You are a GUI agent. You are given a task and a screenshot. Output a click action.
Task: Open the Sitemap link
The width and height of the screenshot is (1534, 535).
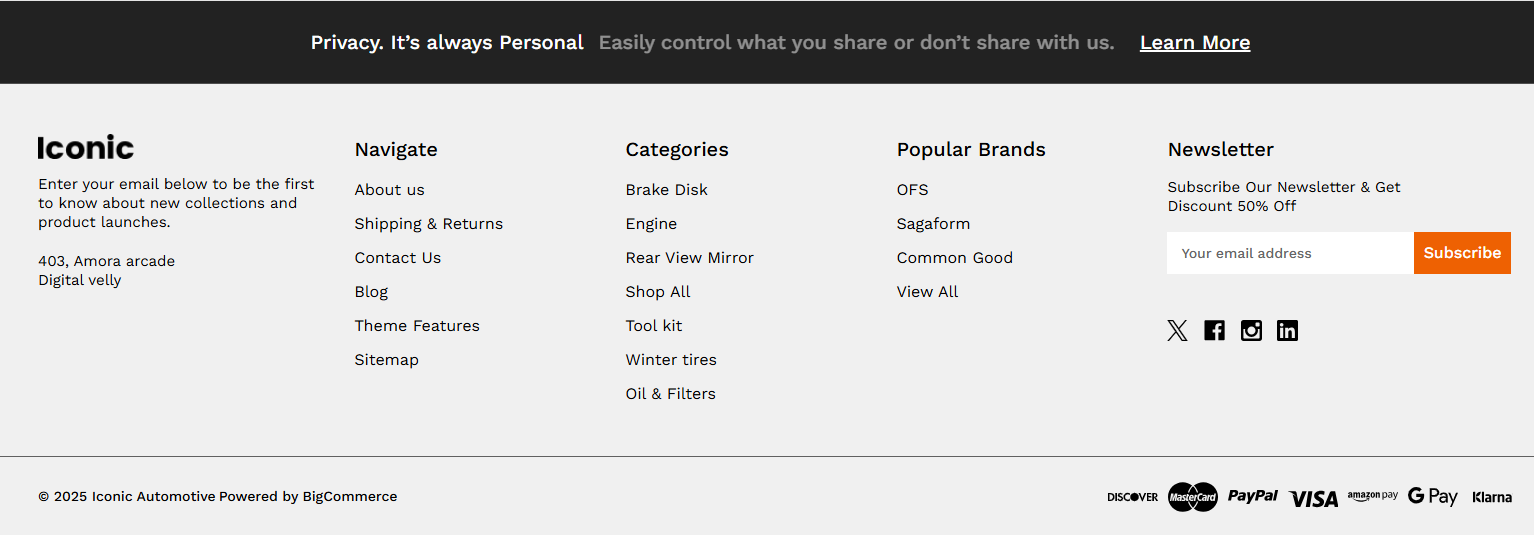point(386,360)
